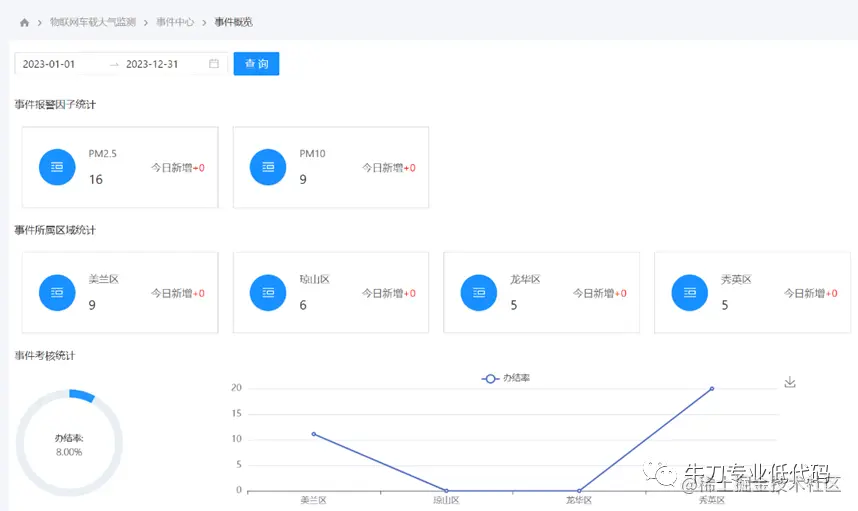Click the 琼山区 card label
Viewport: 858px width, 511px height.
(x=315, y=280)
